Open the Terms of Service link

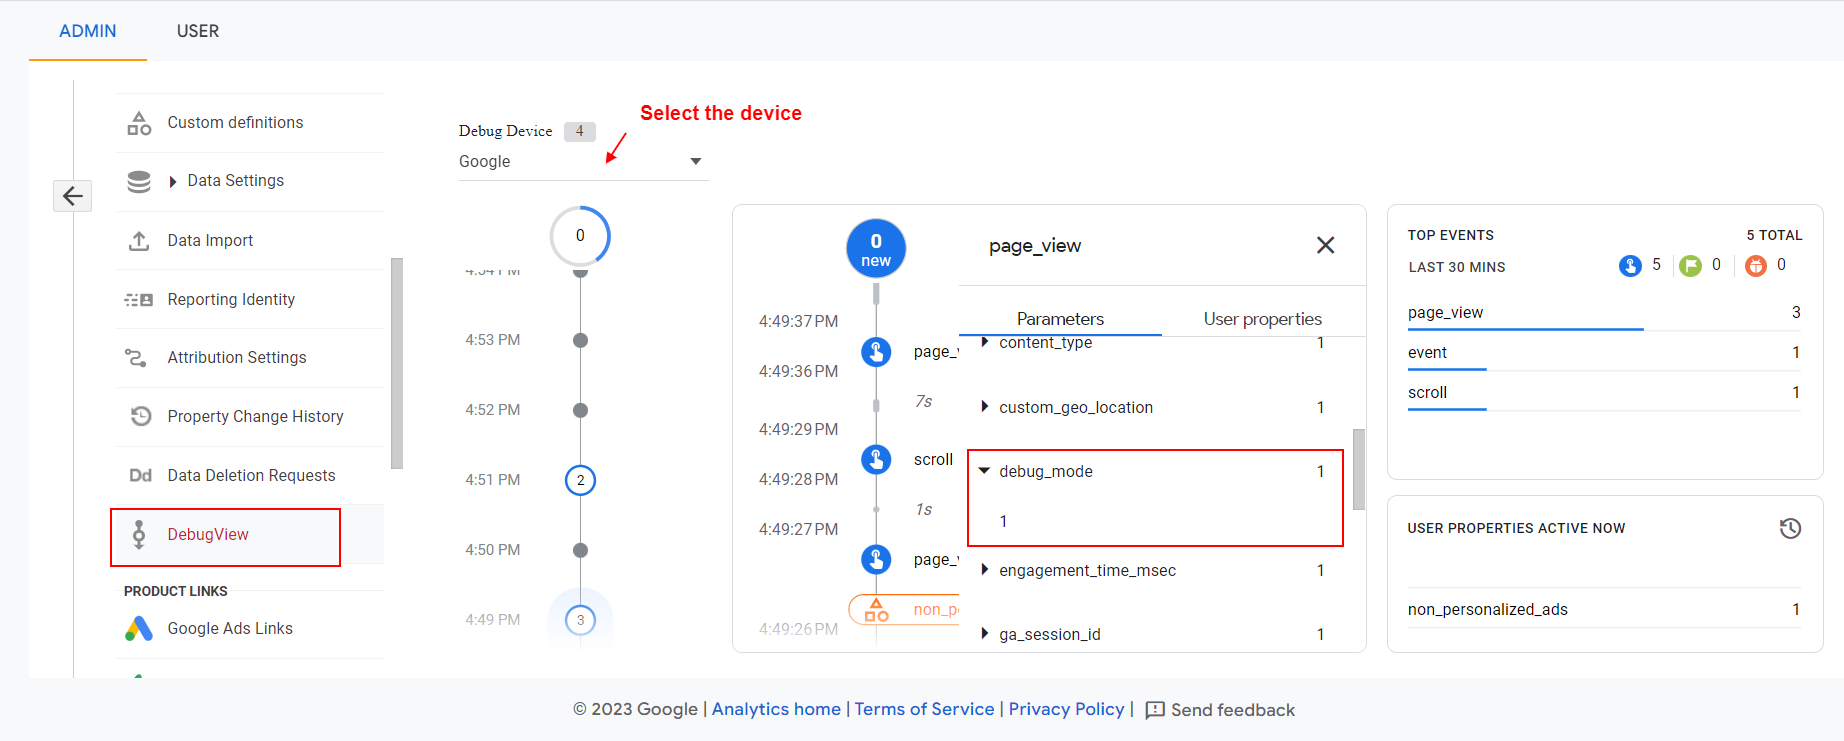click(924, 709)
